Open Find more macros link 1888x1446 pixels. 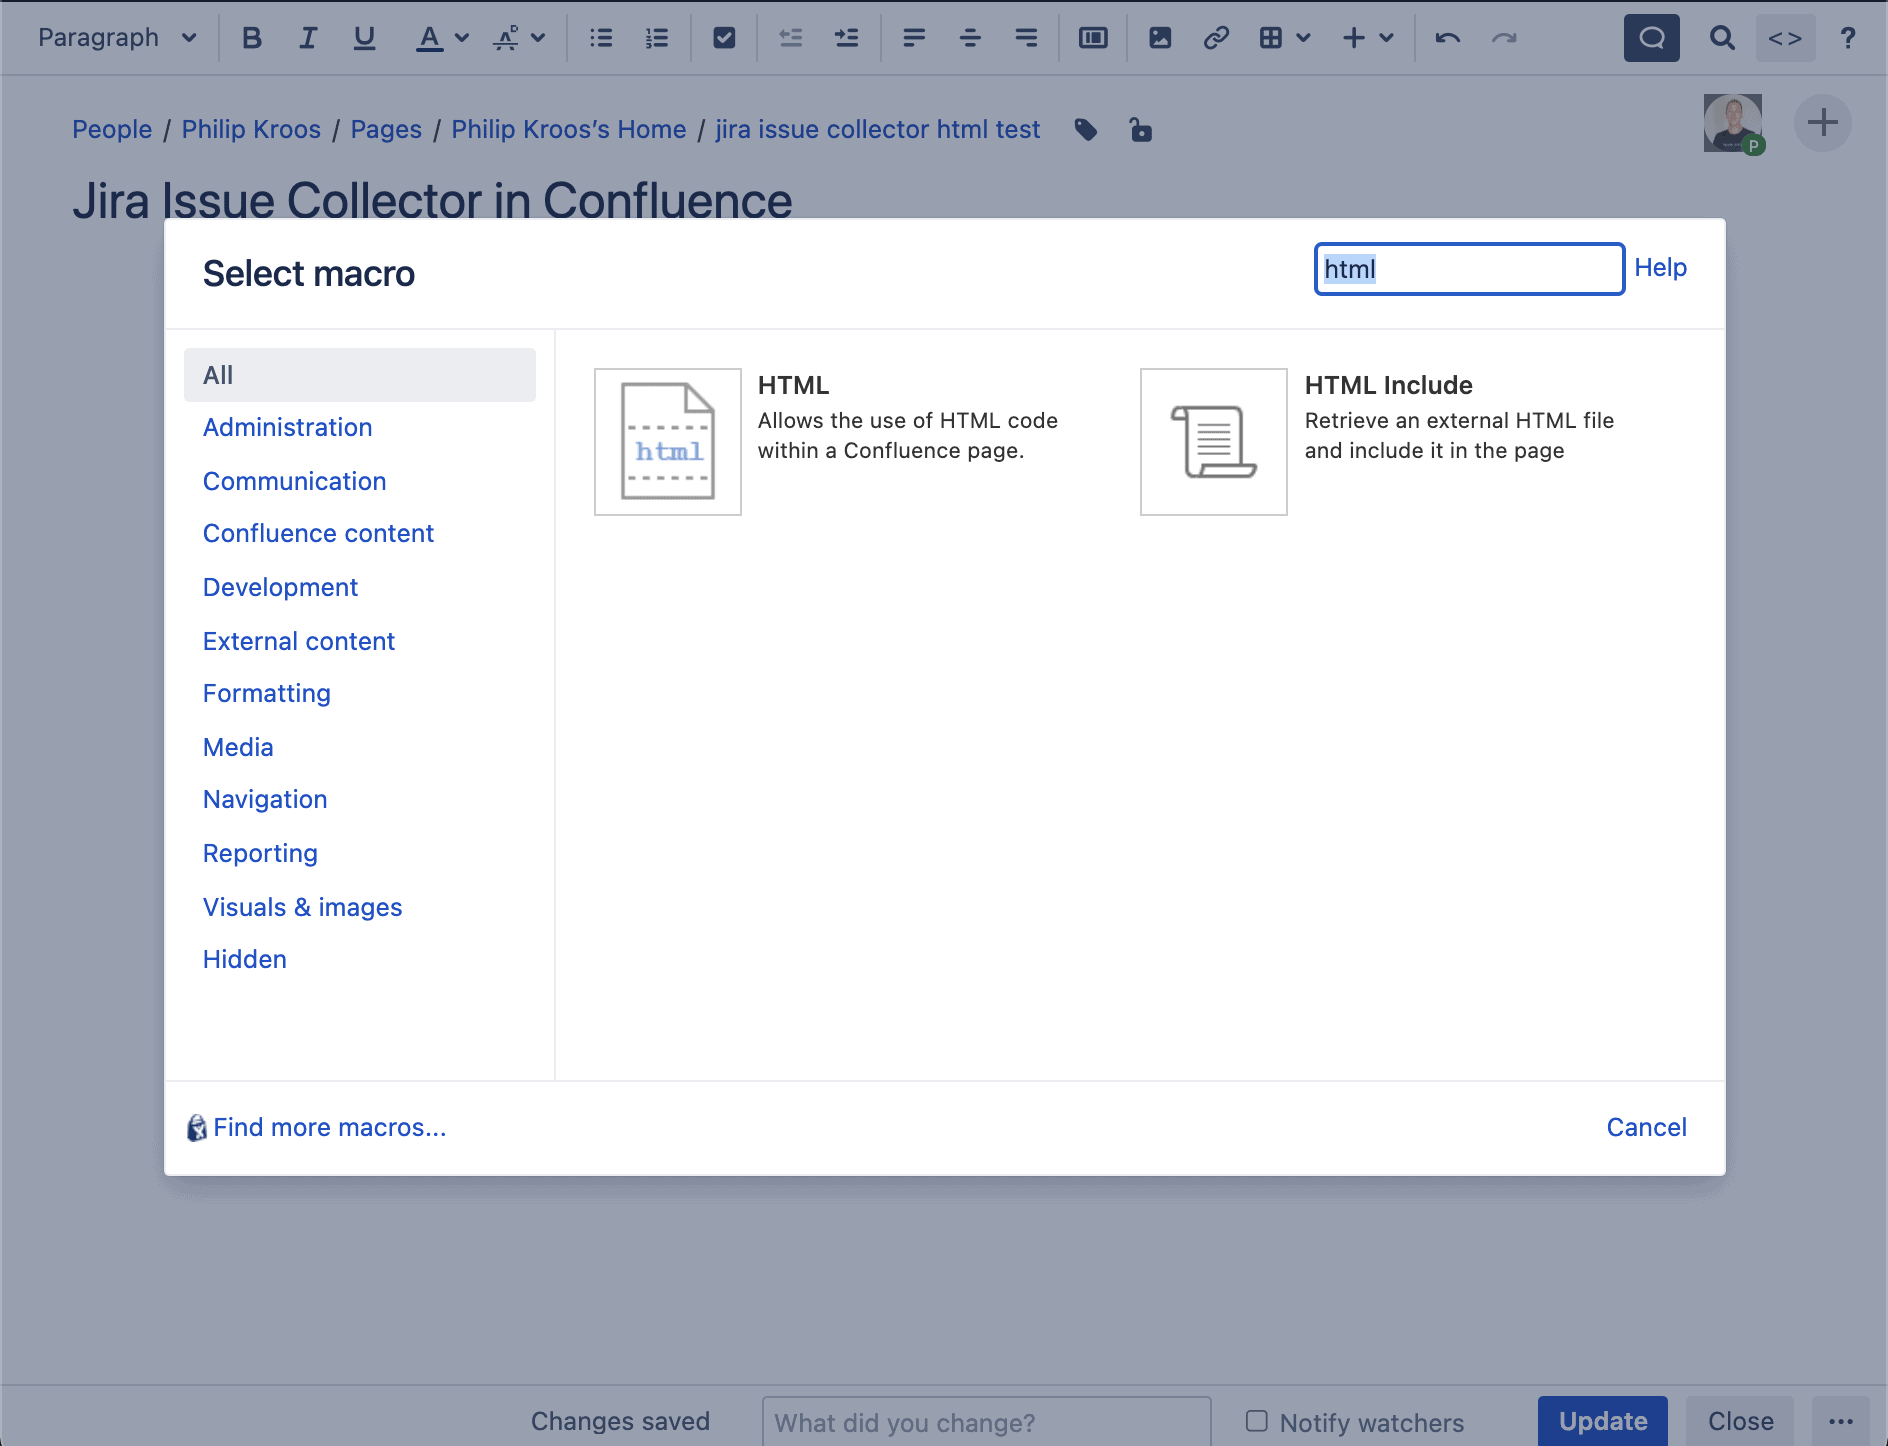tap(329, 1127)
